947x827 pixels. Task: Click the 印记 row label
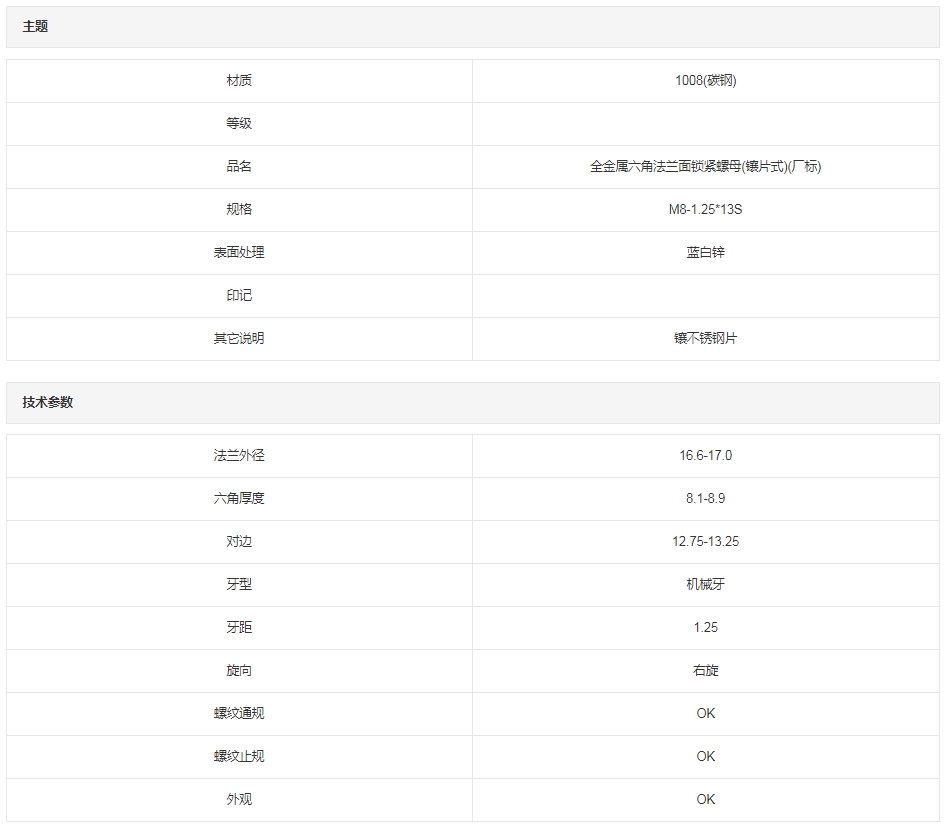coord(239,296)
